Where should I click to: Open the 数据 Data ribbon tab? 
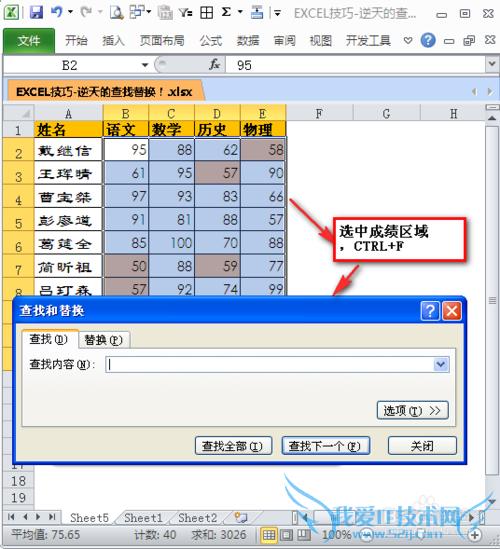(248, 41)
